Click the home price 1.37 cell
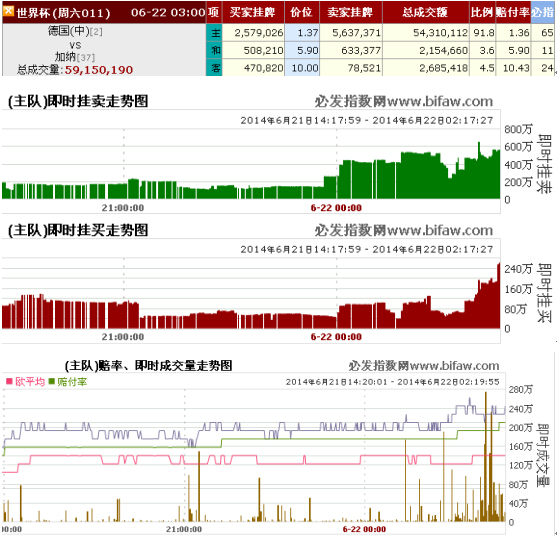Screen dimensions: 557x536 tap(302, 33)
